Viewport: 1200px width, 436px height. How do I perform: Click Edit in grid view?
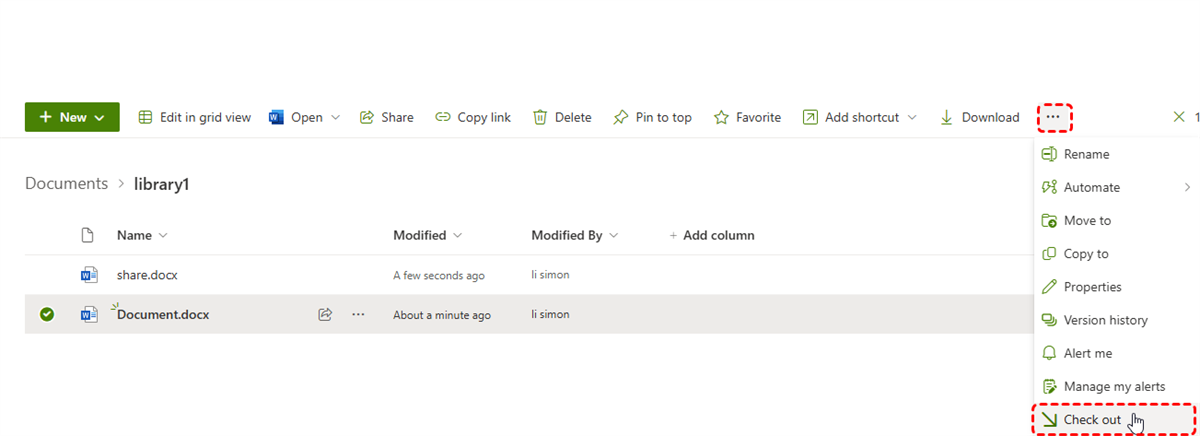pyautogui.click(x=194, y=117)
